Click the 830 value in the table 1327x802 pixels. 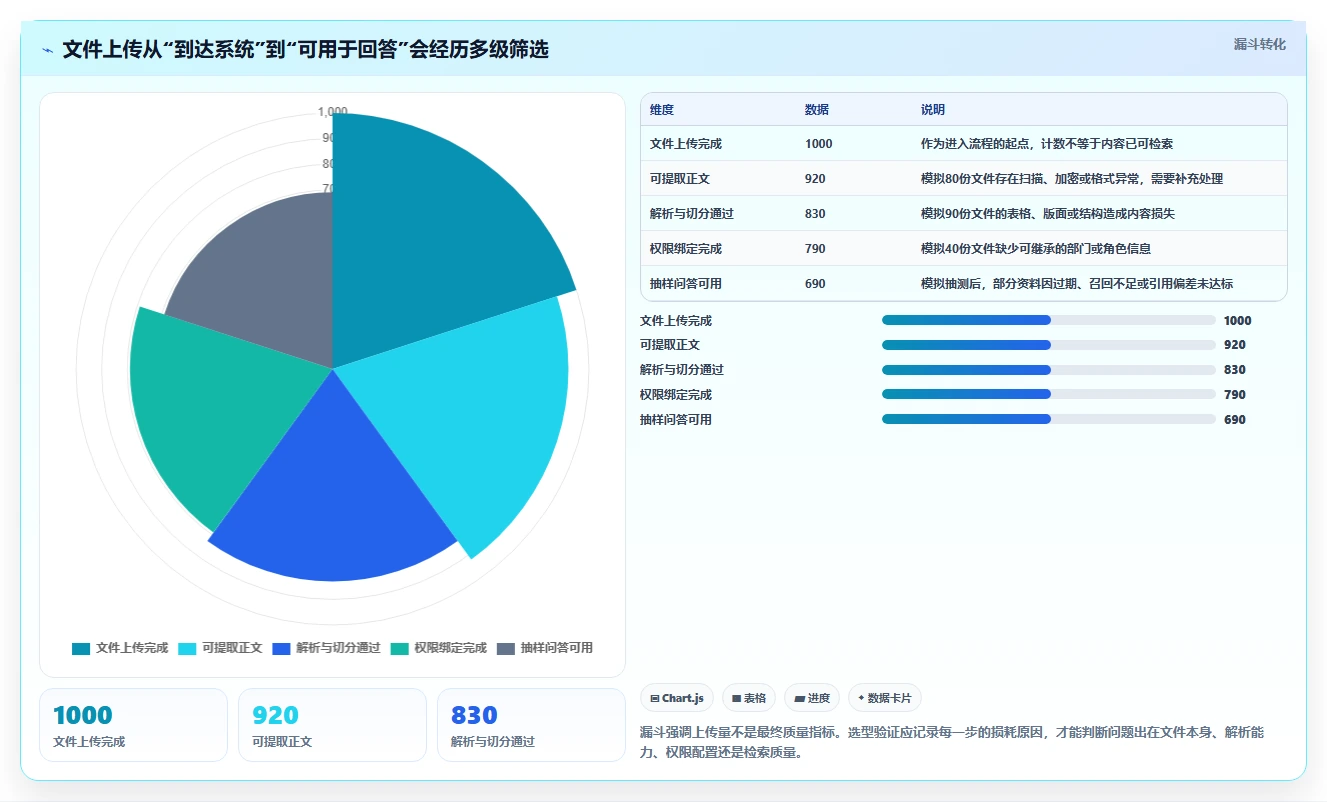pyautogui.click(x=815, y=214)
